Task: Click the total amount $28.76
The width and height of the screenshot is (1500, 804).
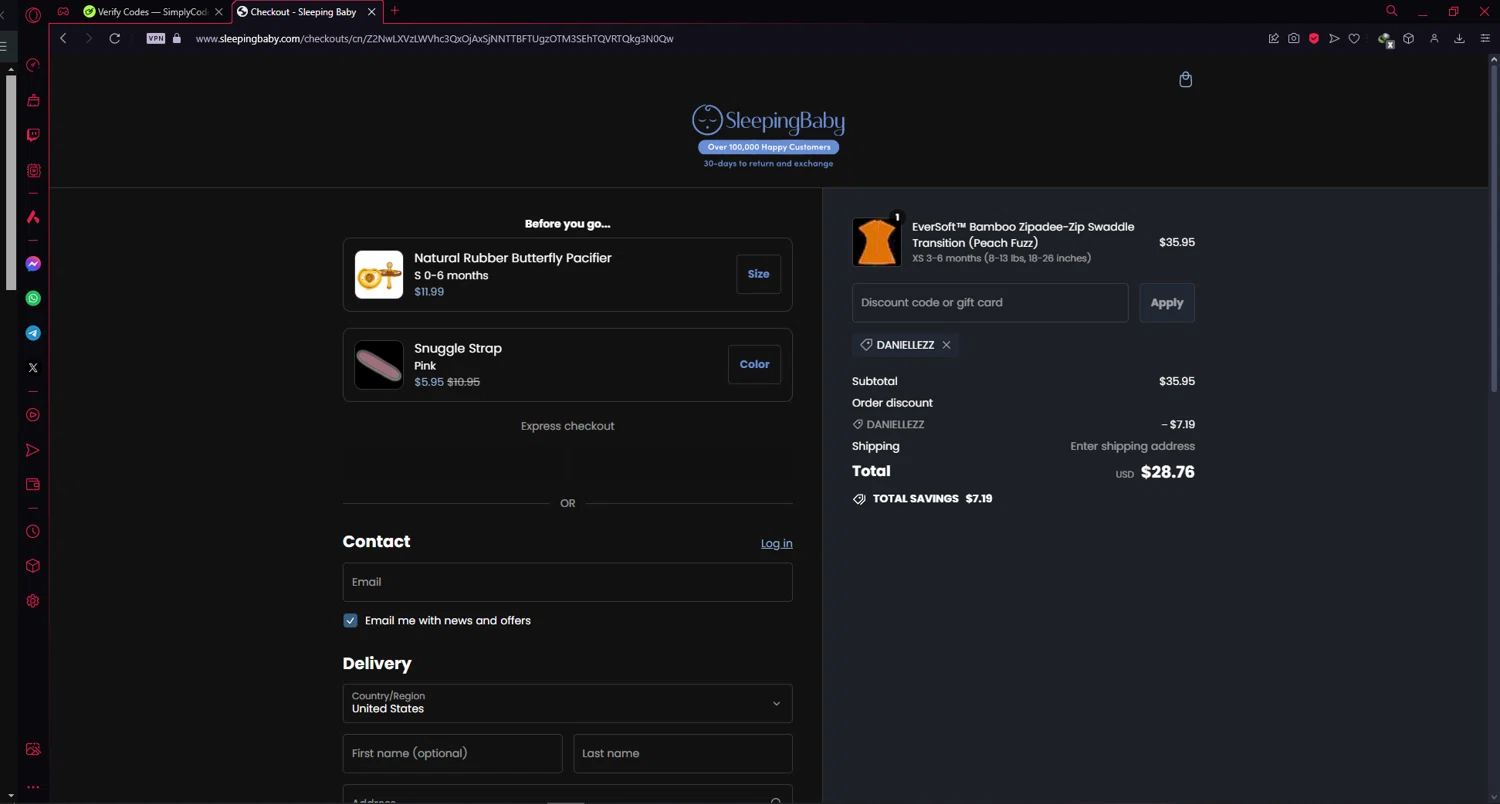Action: click(x=1167, y=472)
